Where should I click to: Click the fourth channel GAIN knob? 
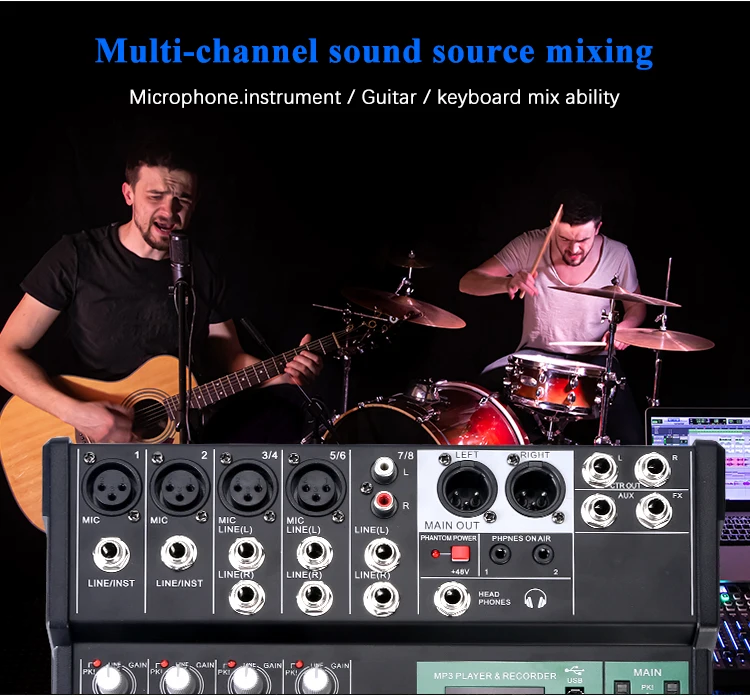pos(314,681)
